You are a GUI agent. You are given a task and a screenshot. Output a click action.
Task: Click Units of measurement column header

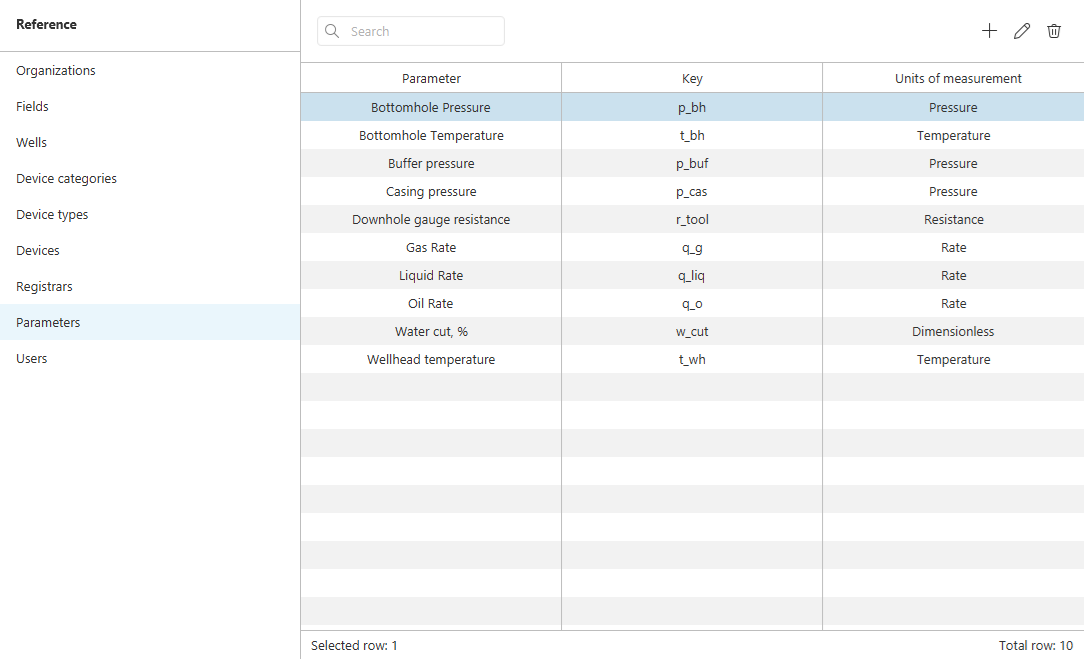pos(957,78)
